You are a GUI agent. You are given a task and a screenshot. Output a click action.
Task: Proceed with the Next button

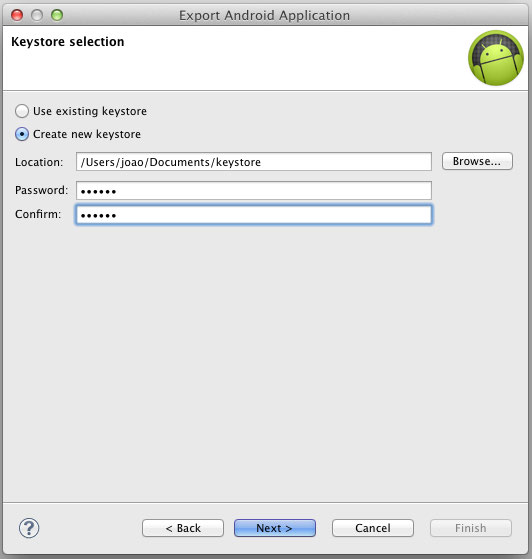(x=275, y=528)
